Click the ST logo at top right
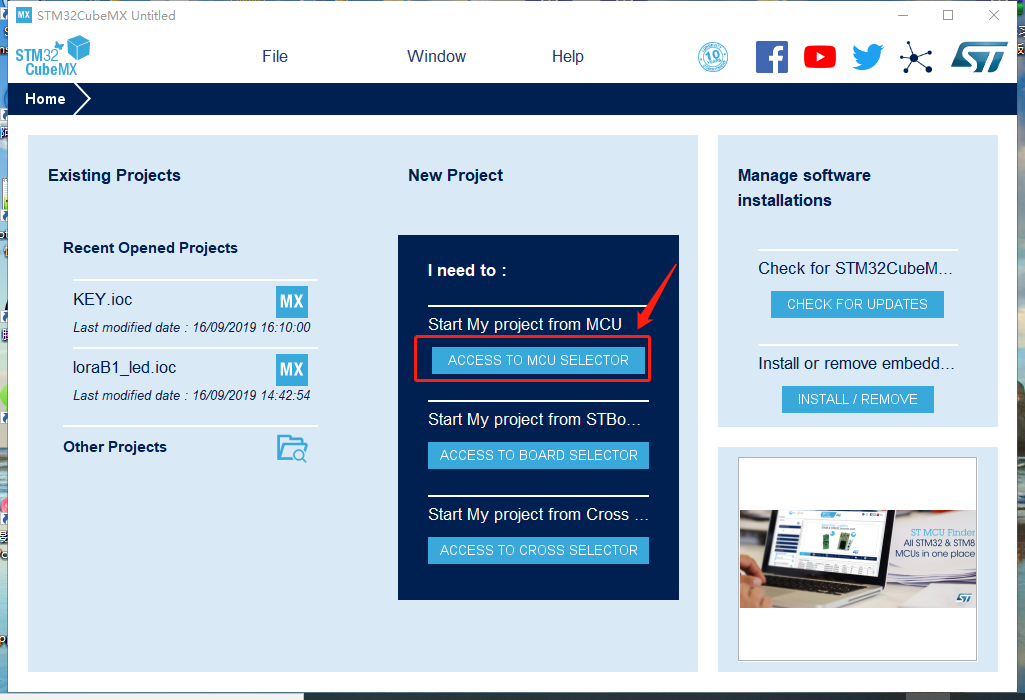1025x700 pixels. tap(979, 58)
